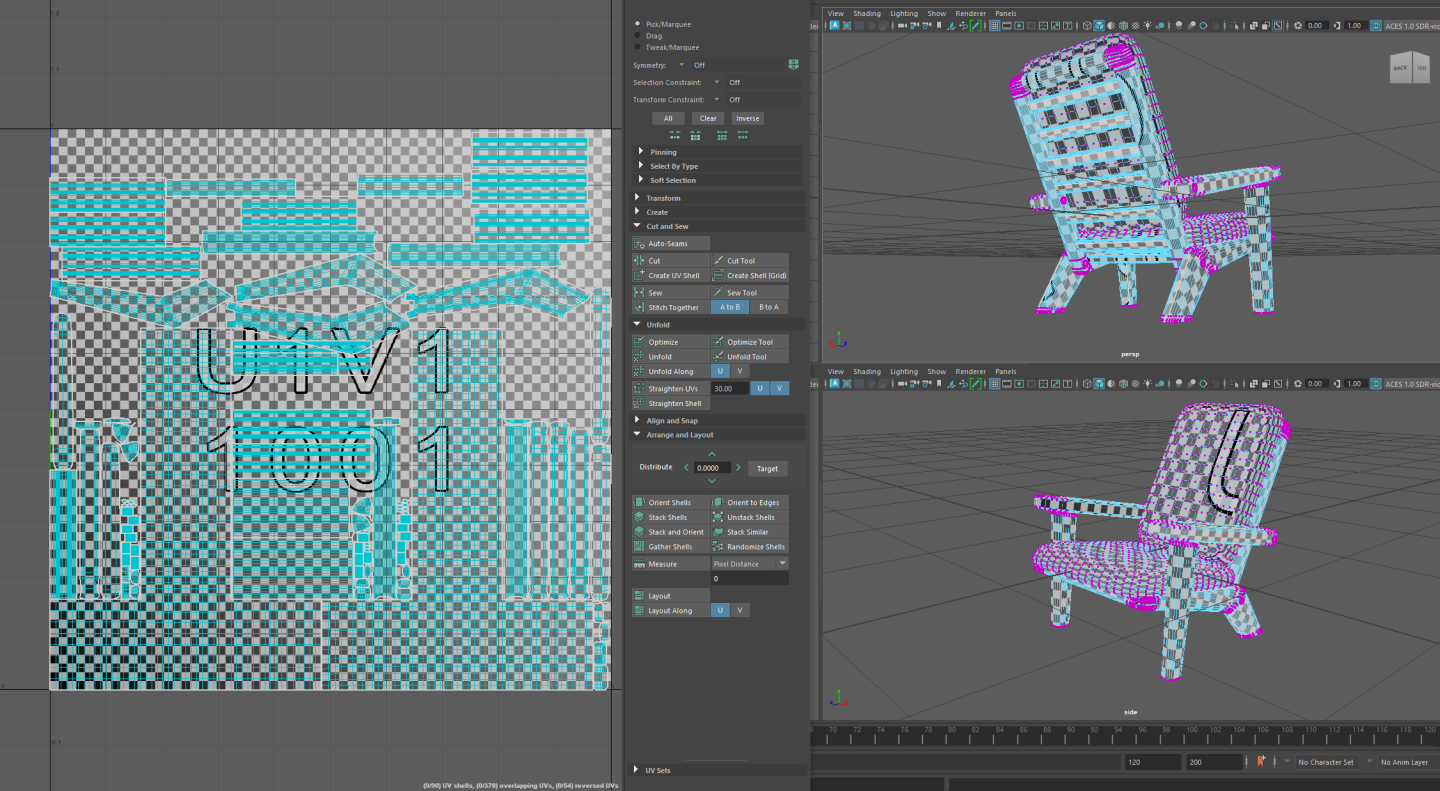1440x791 pixels.
Task: Toggle U for Straighten UVs
Action: click(x=760, y=388)
